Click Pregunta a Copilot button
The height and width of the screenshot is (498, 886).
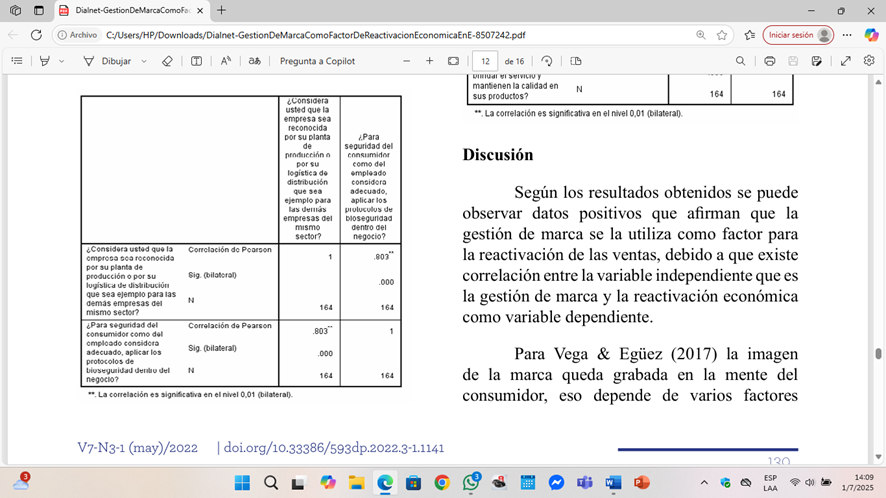click(x=317, y=61)
